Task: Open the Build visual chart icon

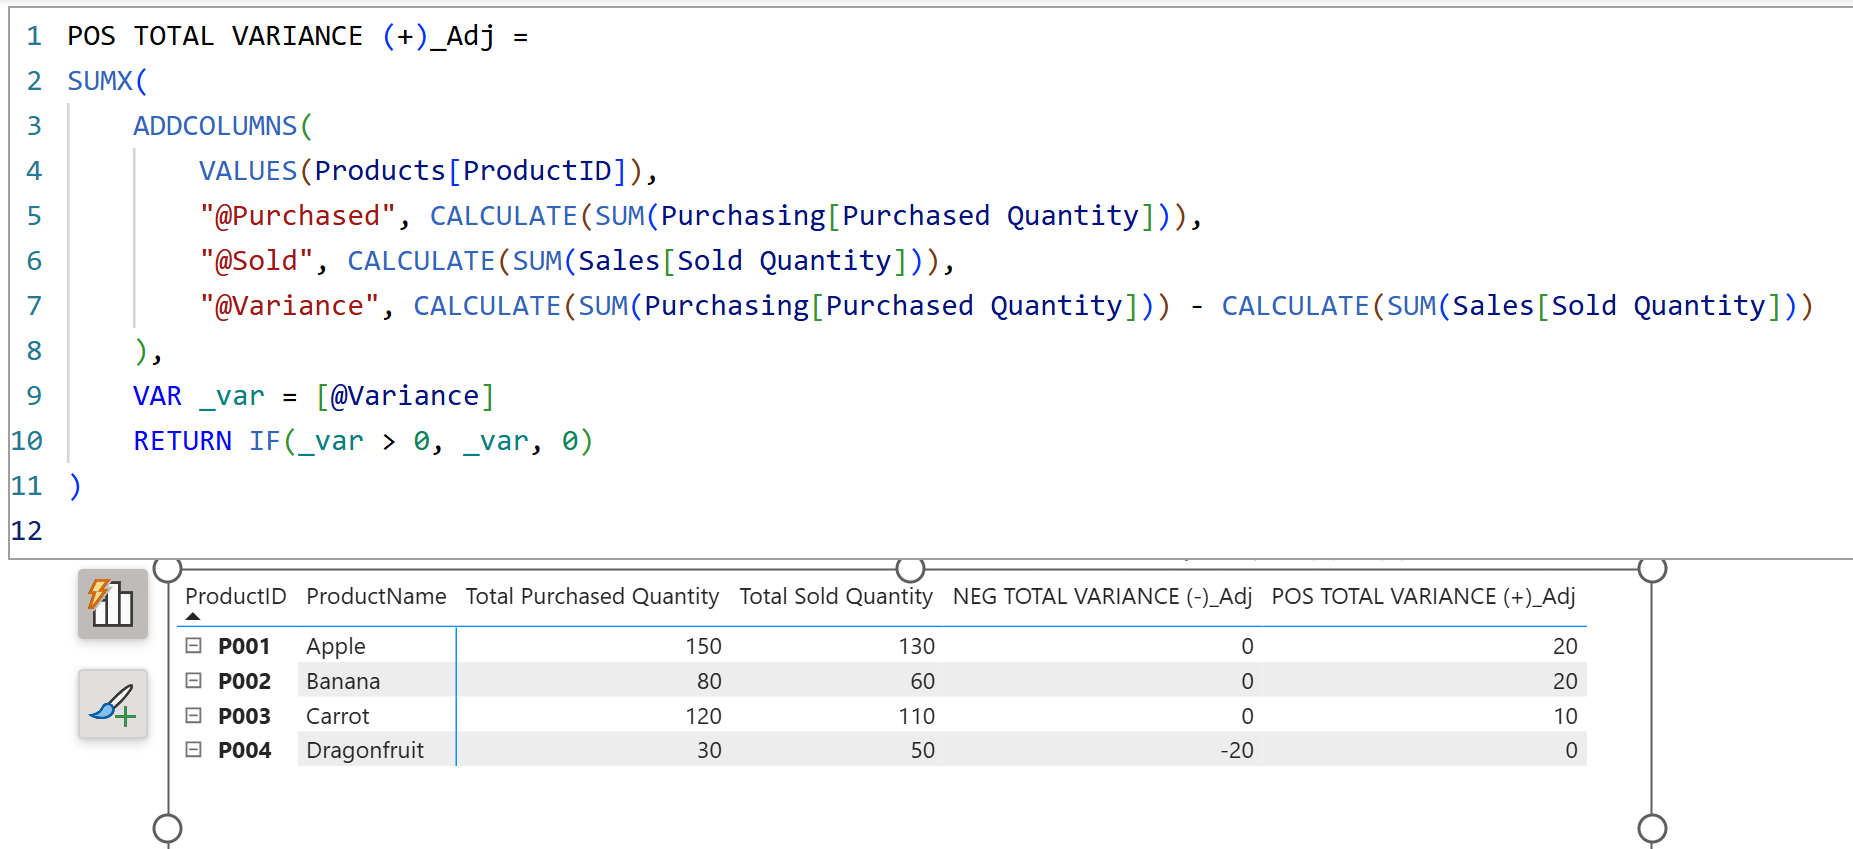Action: pos(113,603)
